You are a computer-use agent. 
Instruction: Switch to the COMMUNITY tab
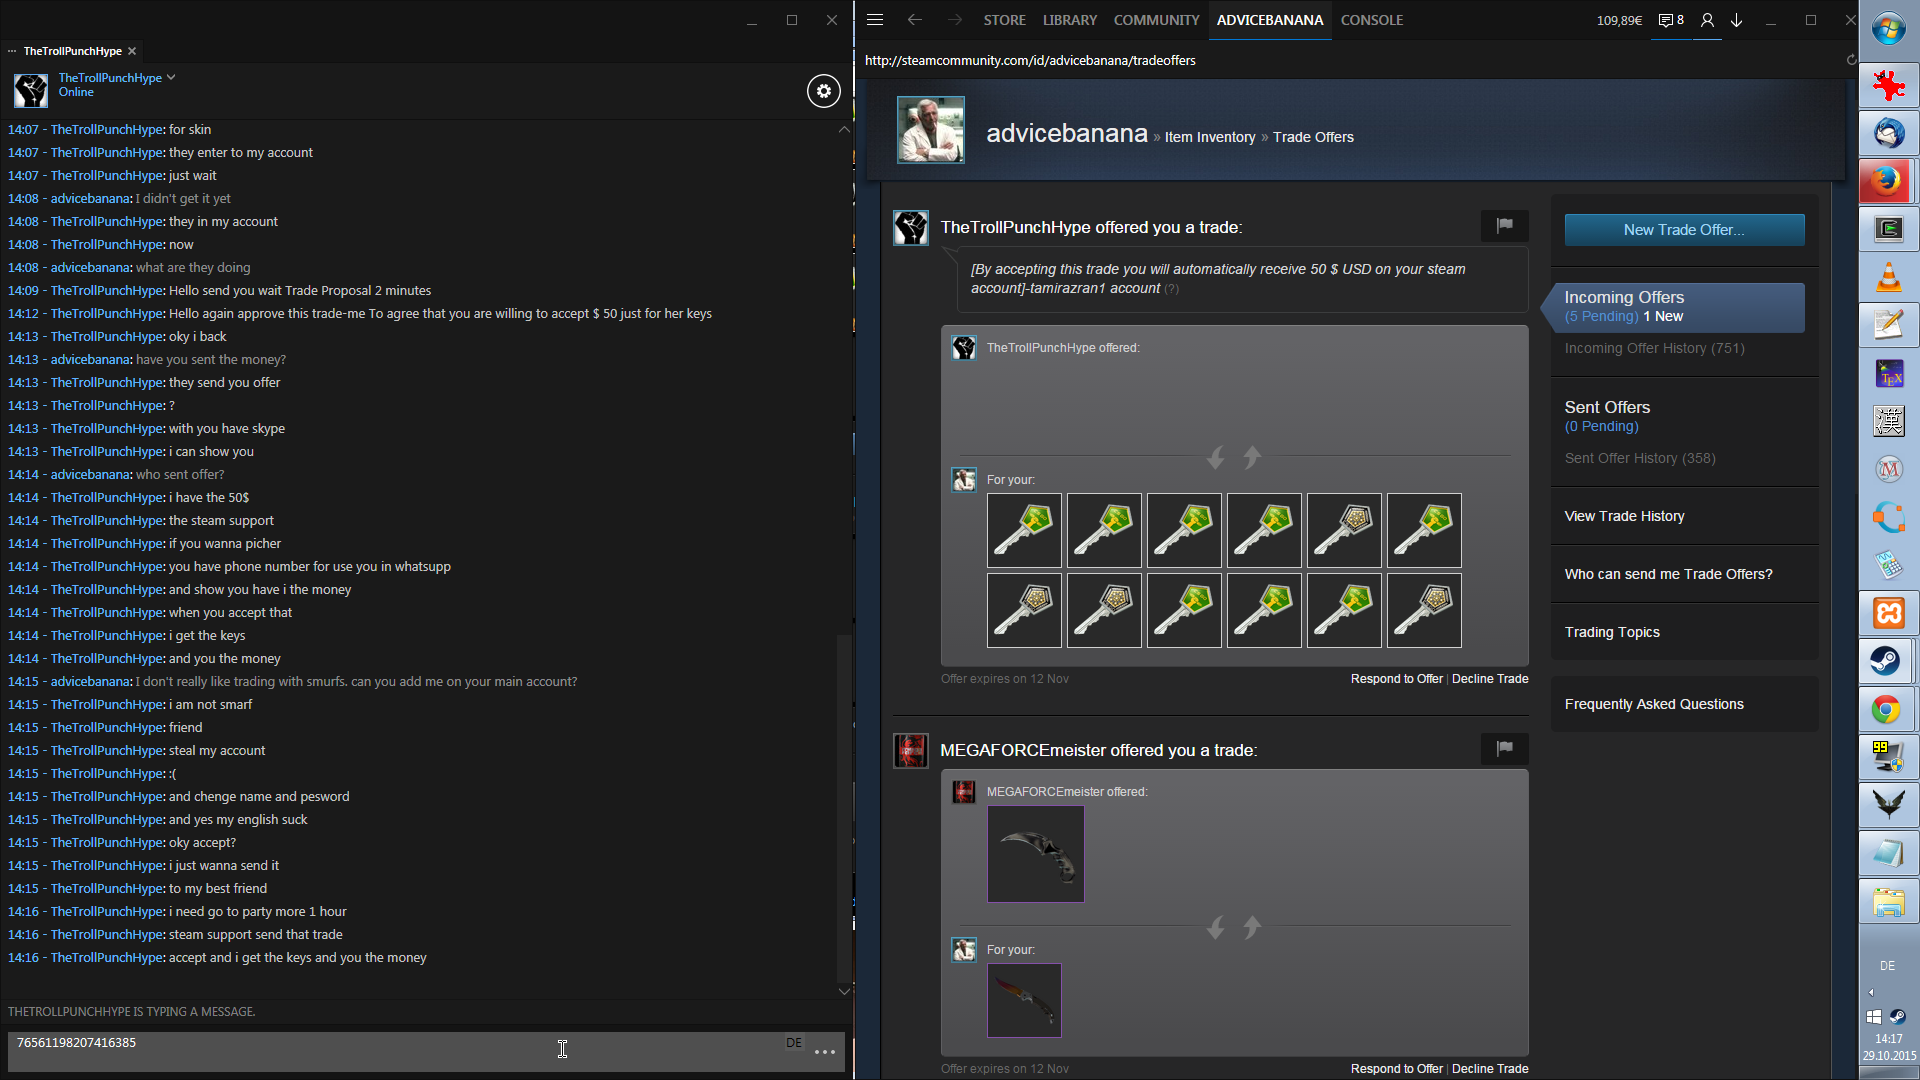pyautogui.click(x=1156, y=20)
